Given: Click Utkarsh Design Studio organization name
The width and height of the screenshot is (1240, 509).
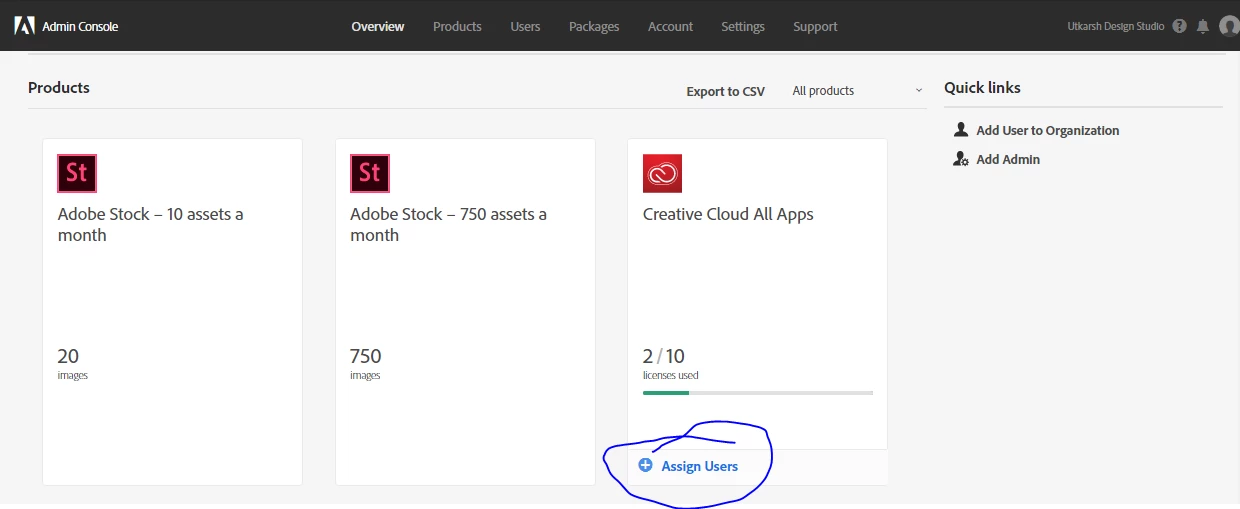Looking at the screenshot, I should pyautogui.click(x=1116, y=26).
